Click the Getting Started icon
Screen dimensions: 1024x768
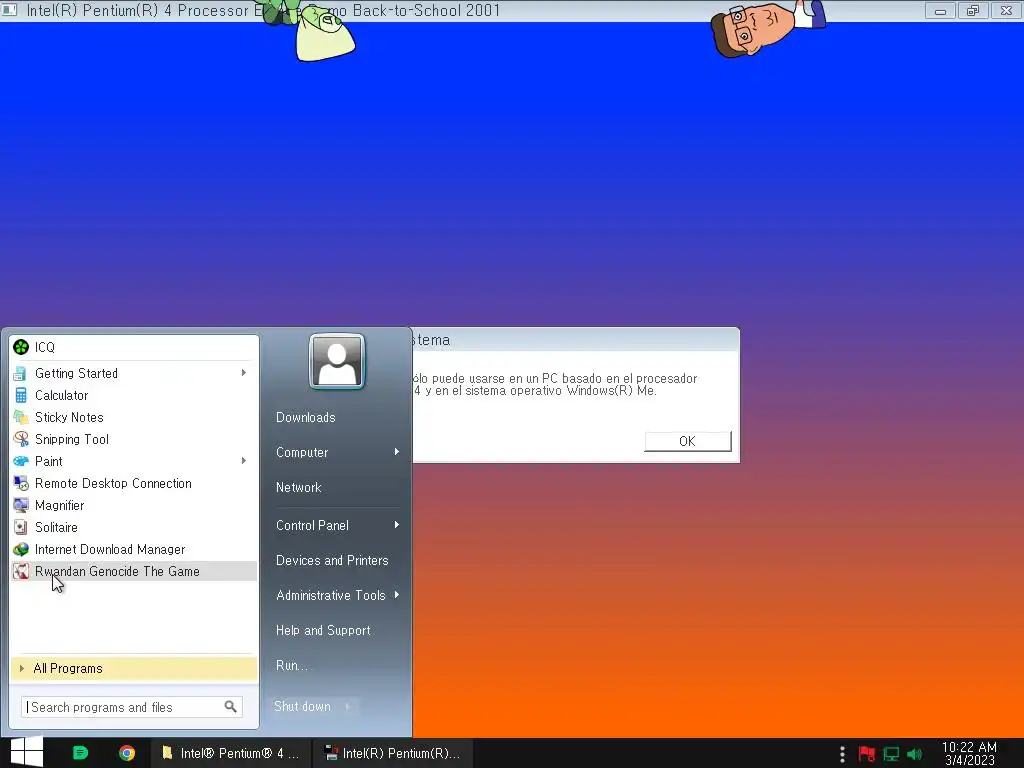(x=21, y=374)
